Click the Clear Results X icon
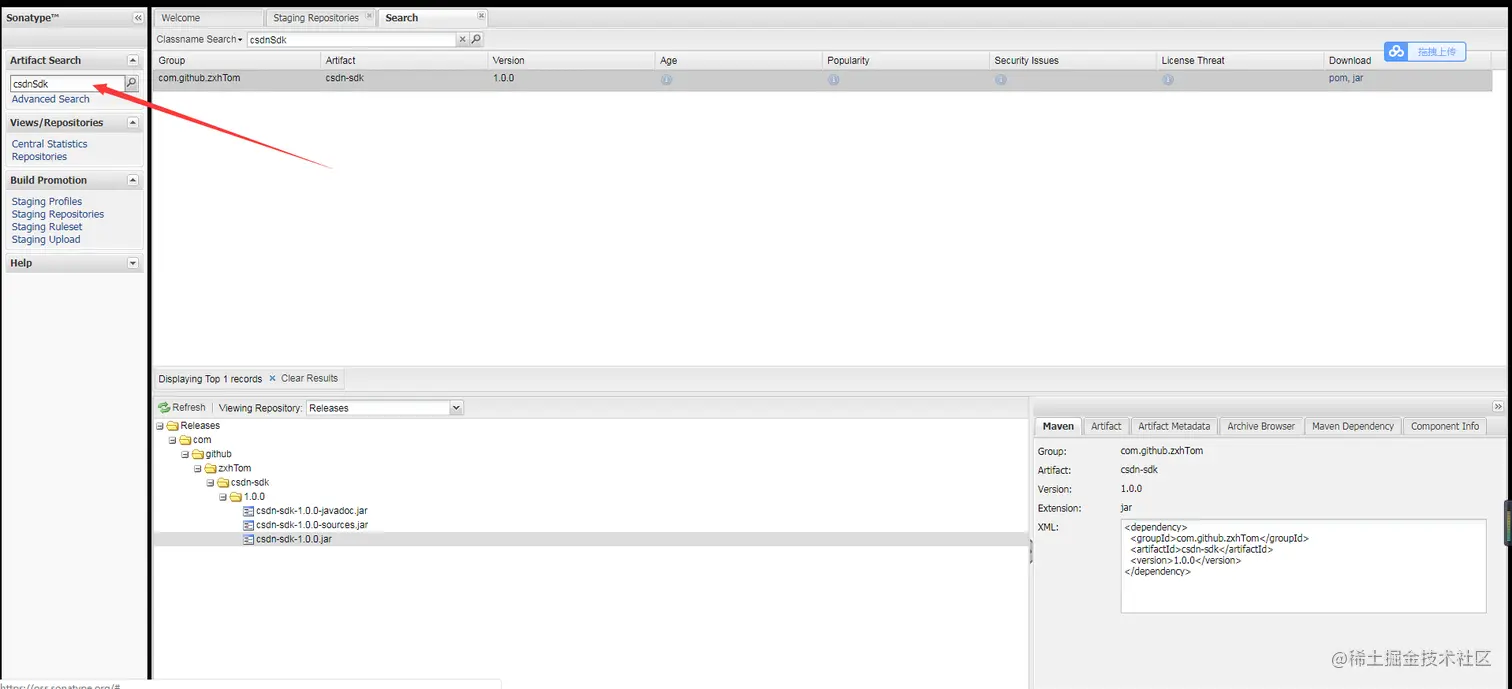This screenshot has height=689, width=1512. click(273, 379)
